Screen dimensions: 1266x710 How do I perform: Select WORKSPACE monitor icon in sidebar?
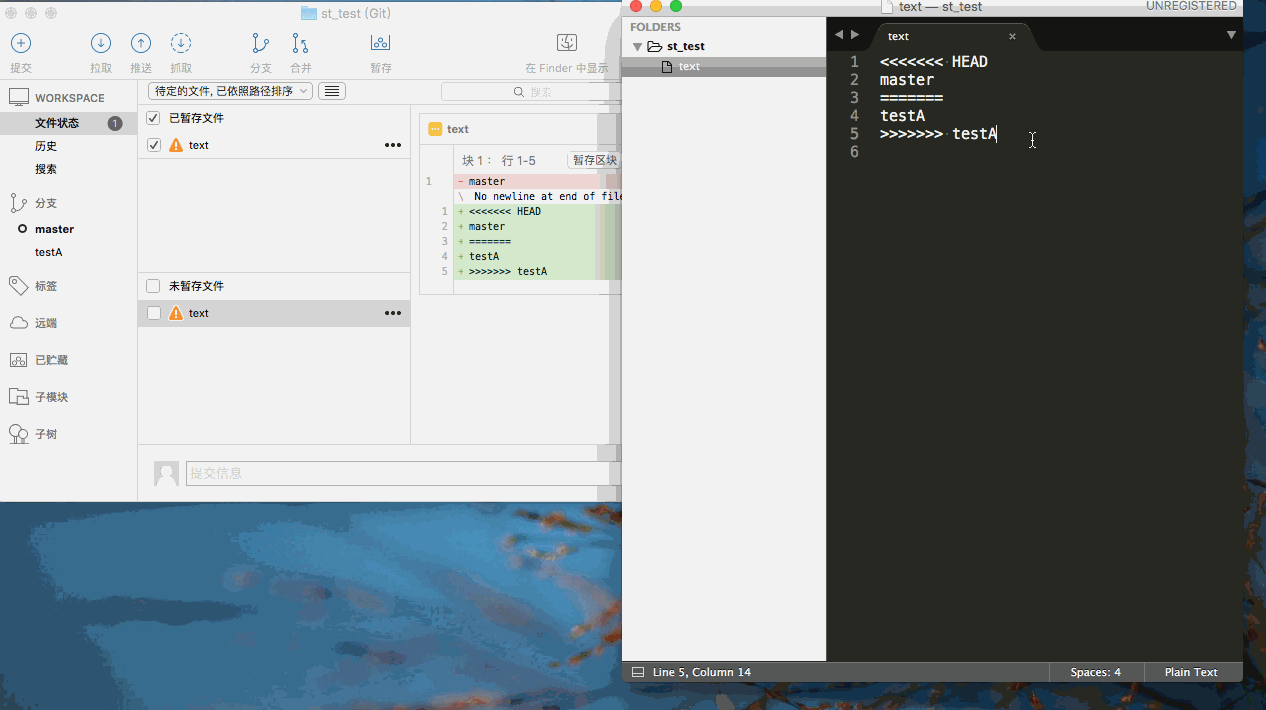pos(19,97)
